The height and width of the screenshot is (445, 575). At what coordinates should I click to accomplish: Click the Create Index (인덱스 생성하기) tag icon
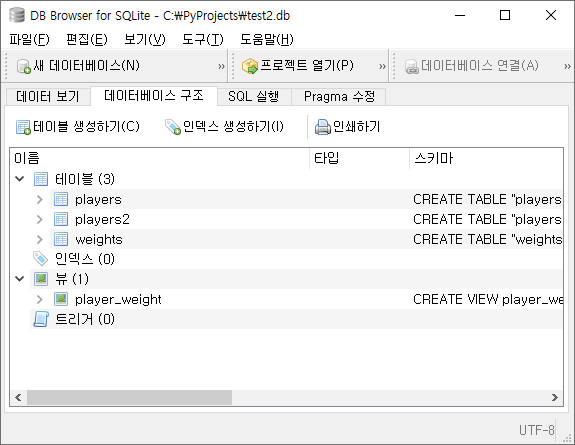click(173, 127)
